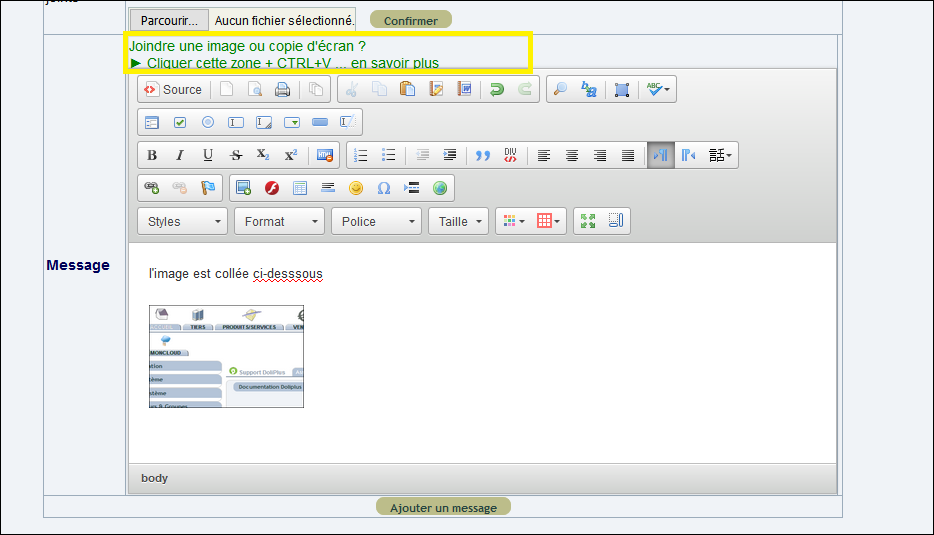
Task: Click the block quote icon
Action: point(482,155)
